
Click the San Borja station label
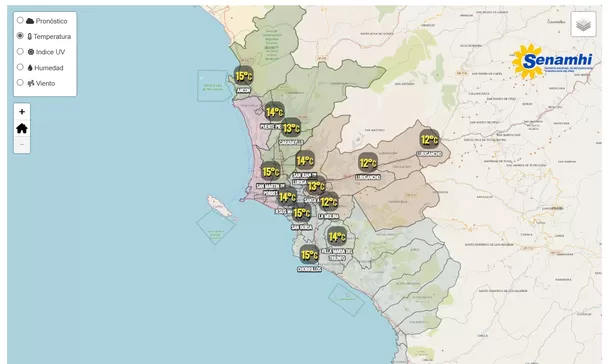click(x=301, y=227)
